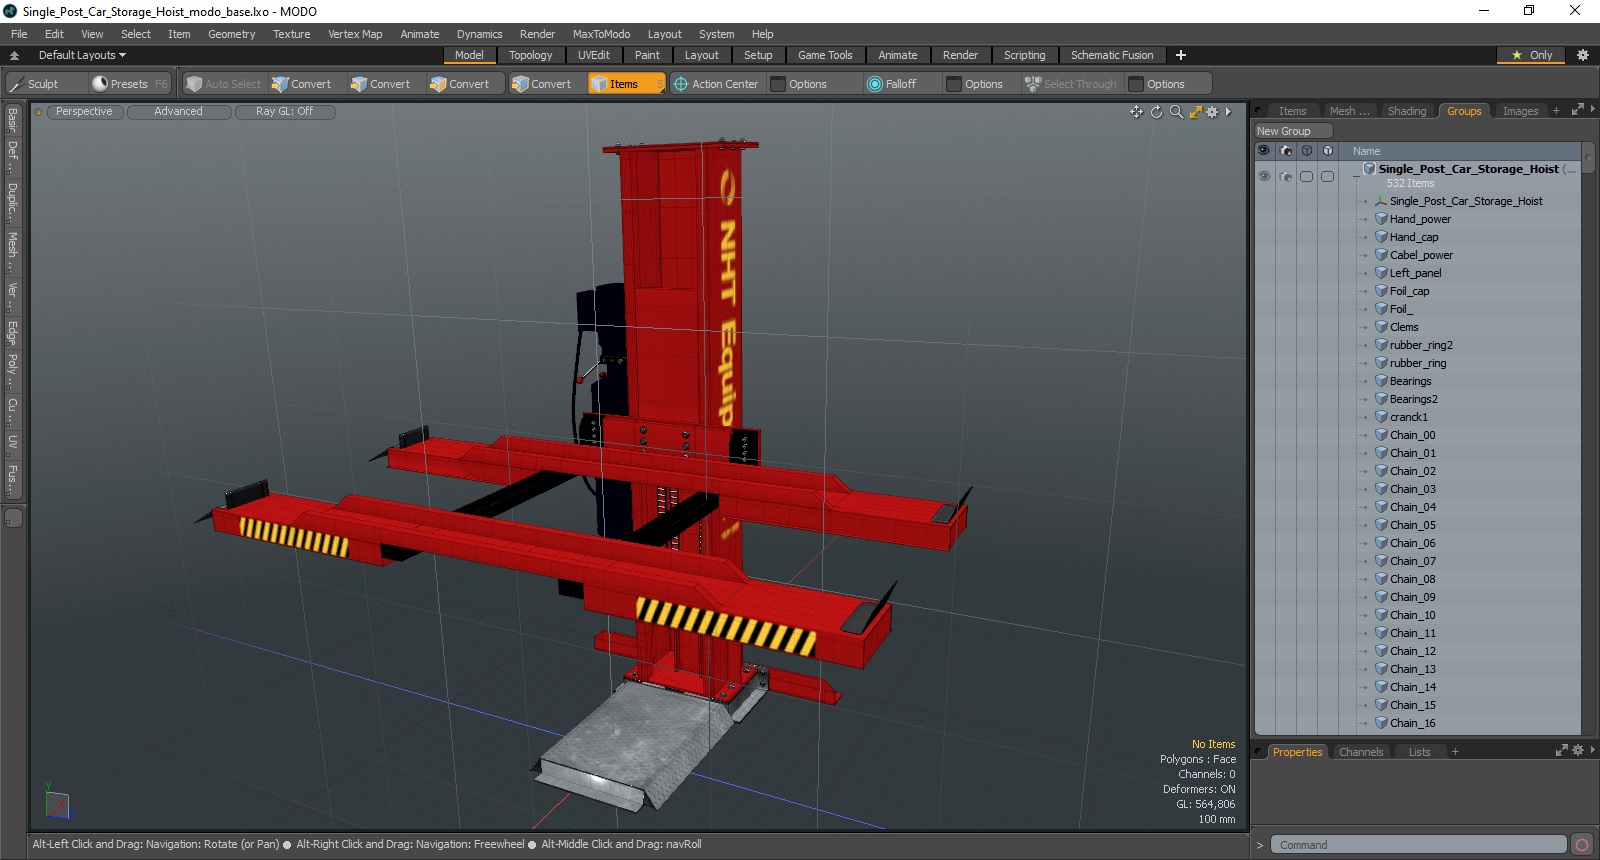This screenshot has height=860, width=1600.
Task: Toggle visibility eye of Single_Post_Car_Storage_Hoist group
Action: click(x=1264, y=176)
